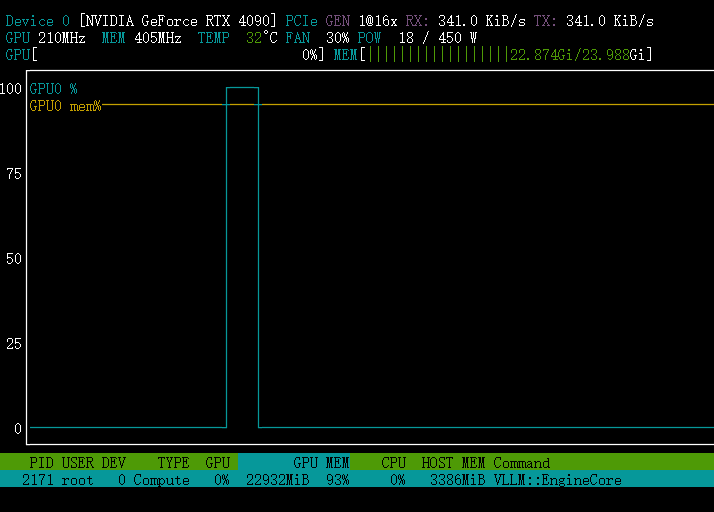This screenshot has width=714, height=512.
Task: Click the RX 341.0 KiB/s value
Action: pyautogui.click(x=465, y=21)
